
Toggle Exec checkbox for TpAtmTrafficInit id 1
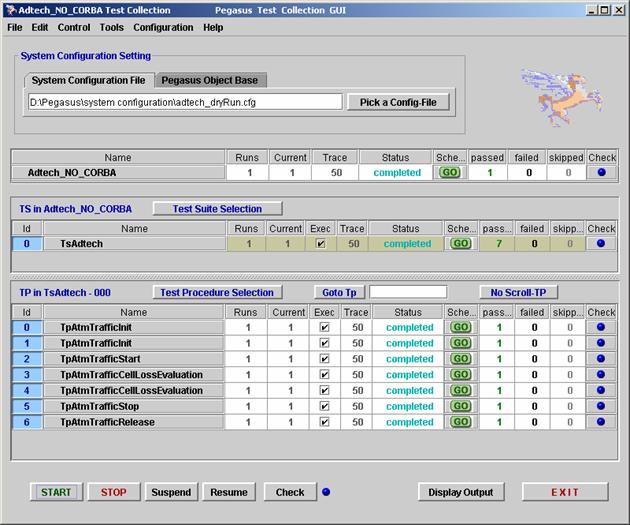point(325,343)
